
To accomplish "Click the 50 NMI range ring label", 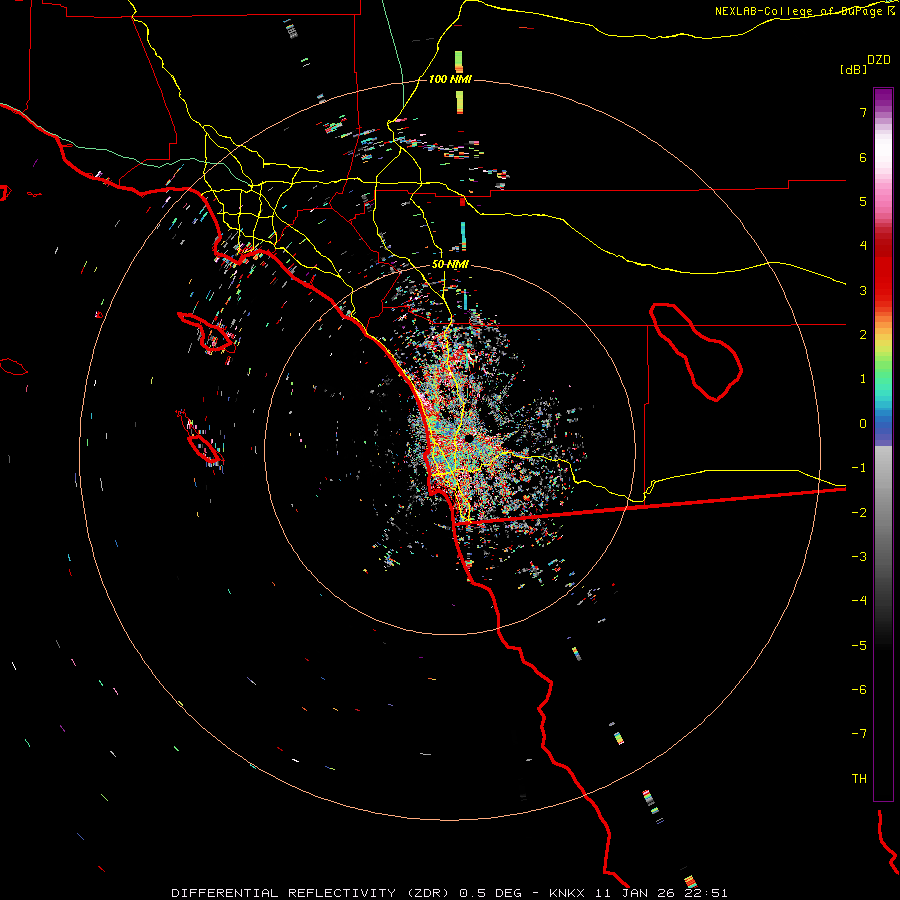I will [450, 265].
